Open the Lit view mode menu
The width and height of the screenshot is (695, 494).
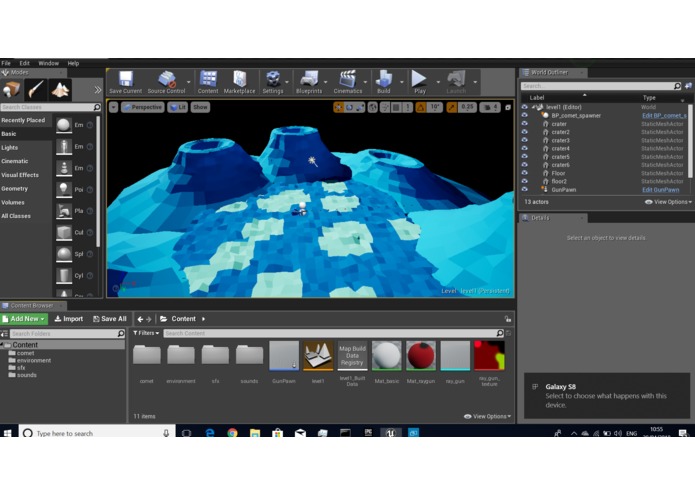point(177,107)
